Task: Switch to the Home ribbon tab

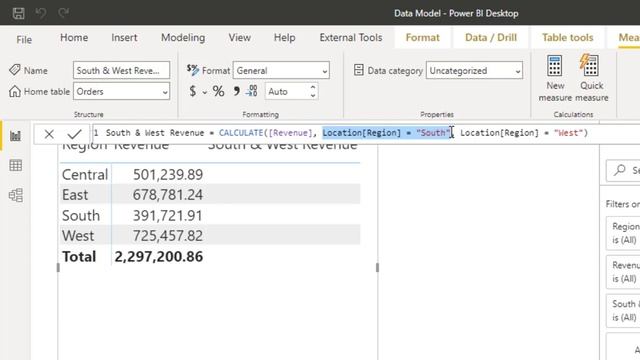Action: pos(74,38)
